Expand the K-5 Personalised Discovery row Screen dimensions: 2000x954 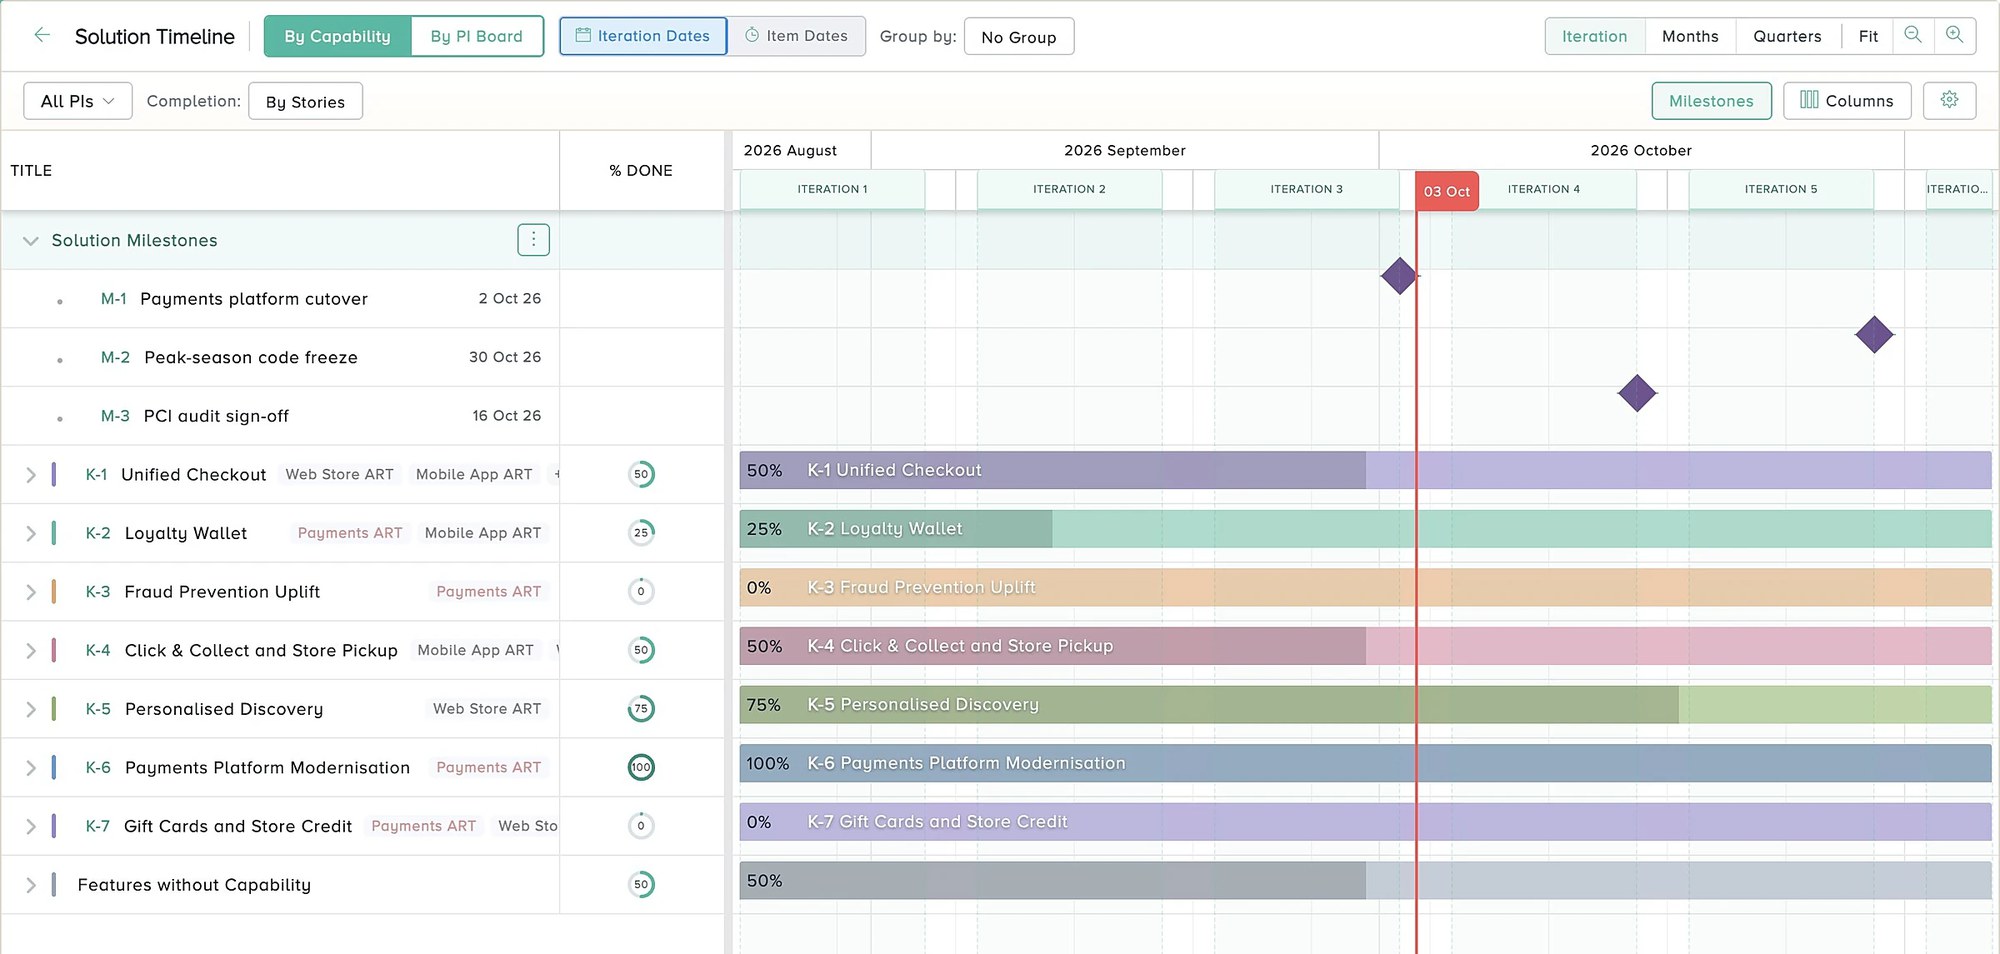point(31,709)
